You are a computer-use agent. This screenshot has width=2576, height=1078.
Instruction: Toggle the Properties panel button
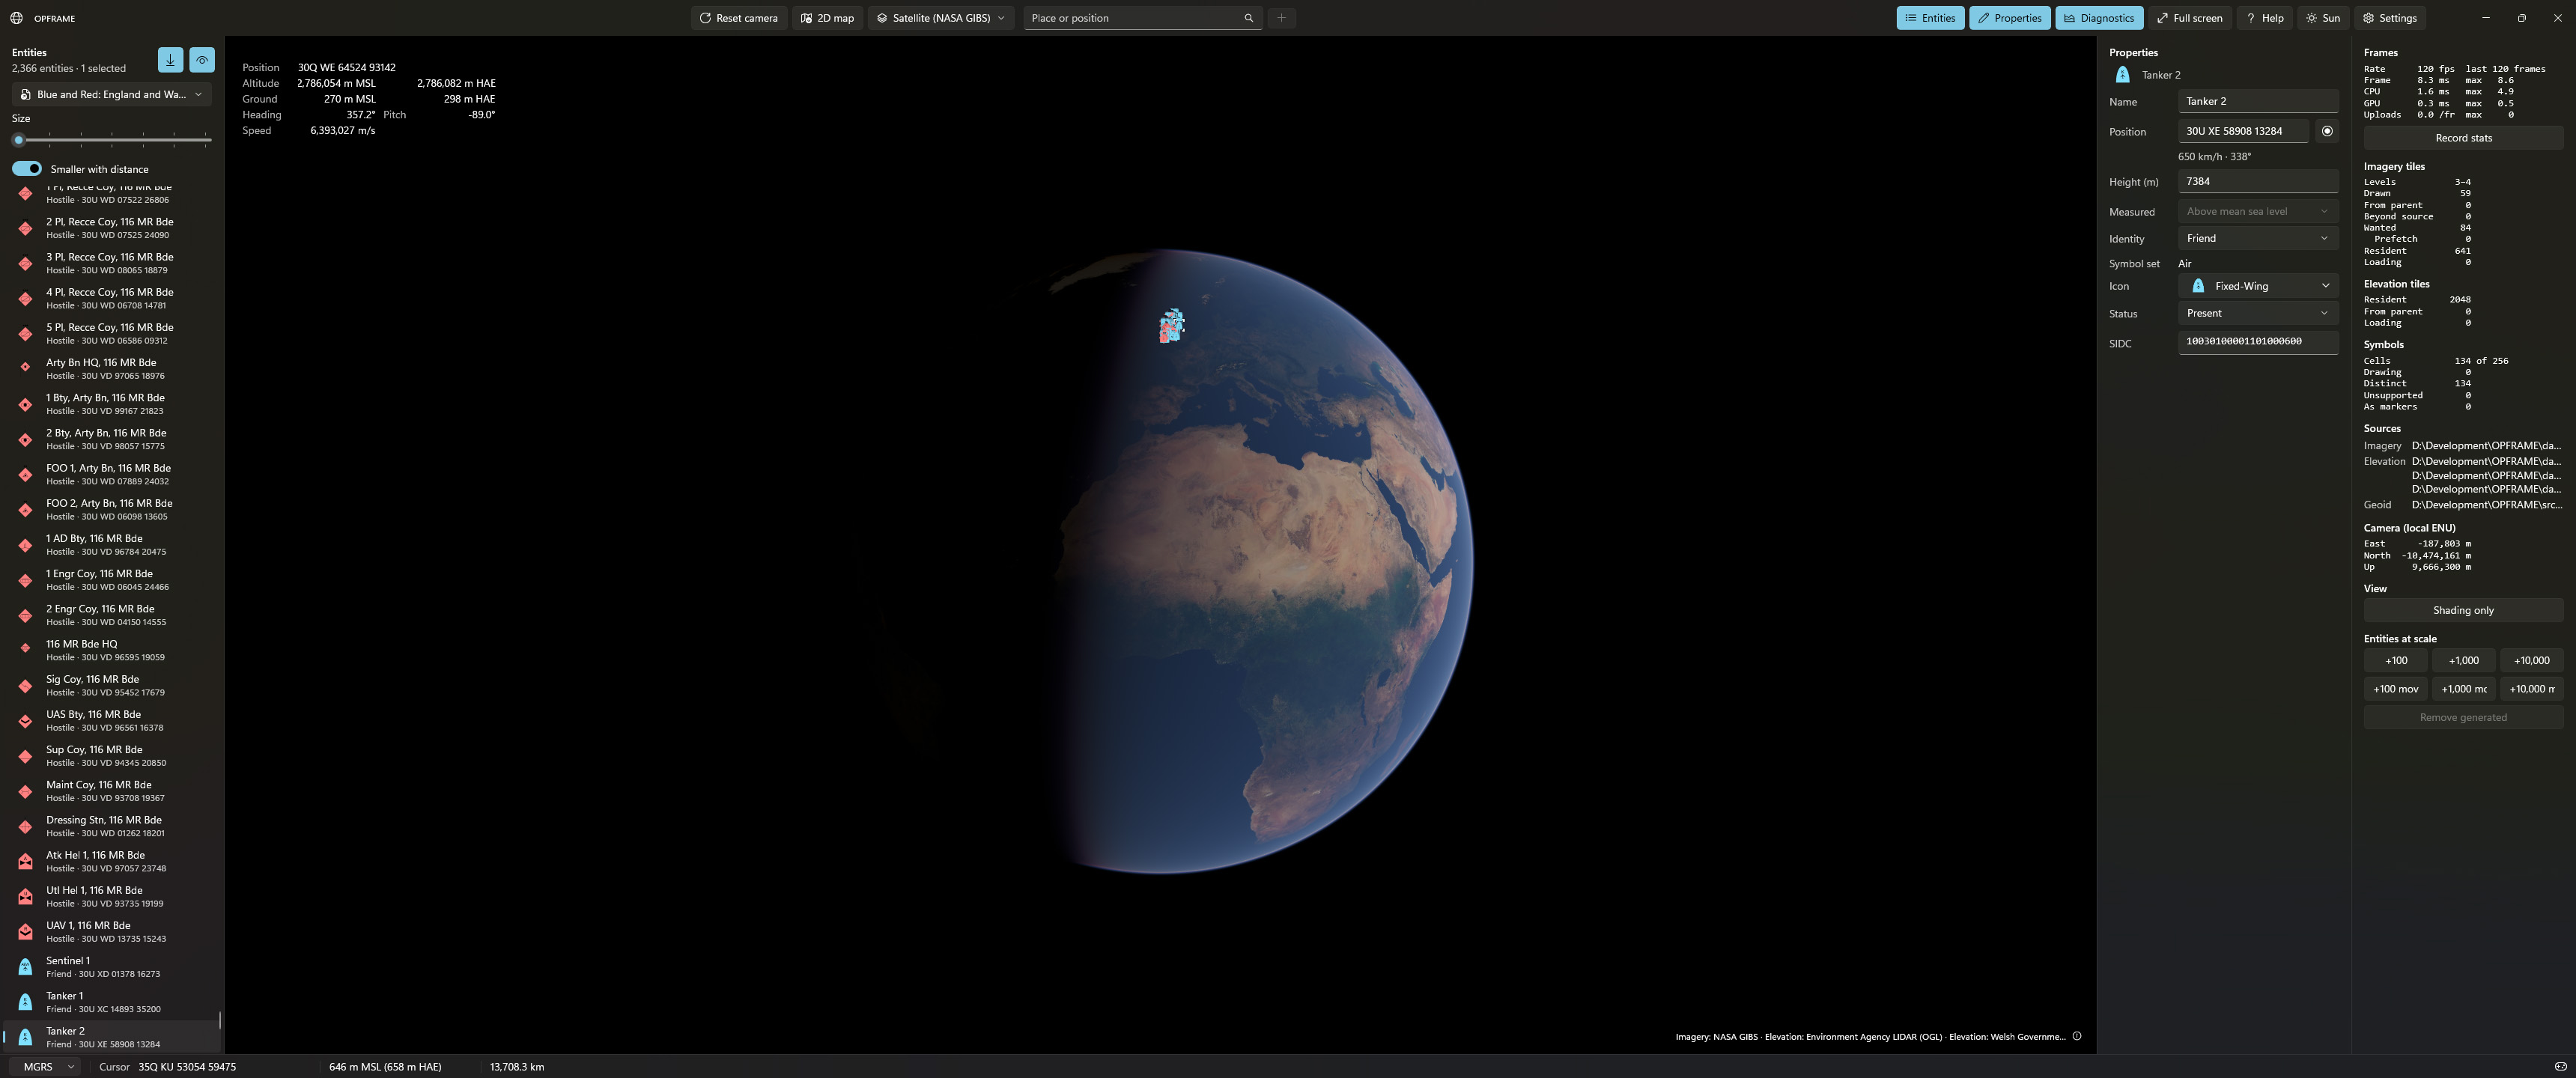point(2009,18)
